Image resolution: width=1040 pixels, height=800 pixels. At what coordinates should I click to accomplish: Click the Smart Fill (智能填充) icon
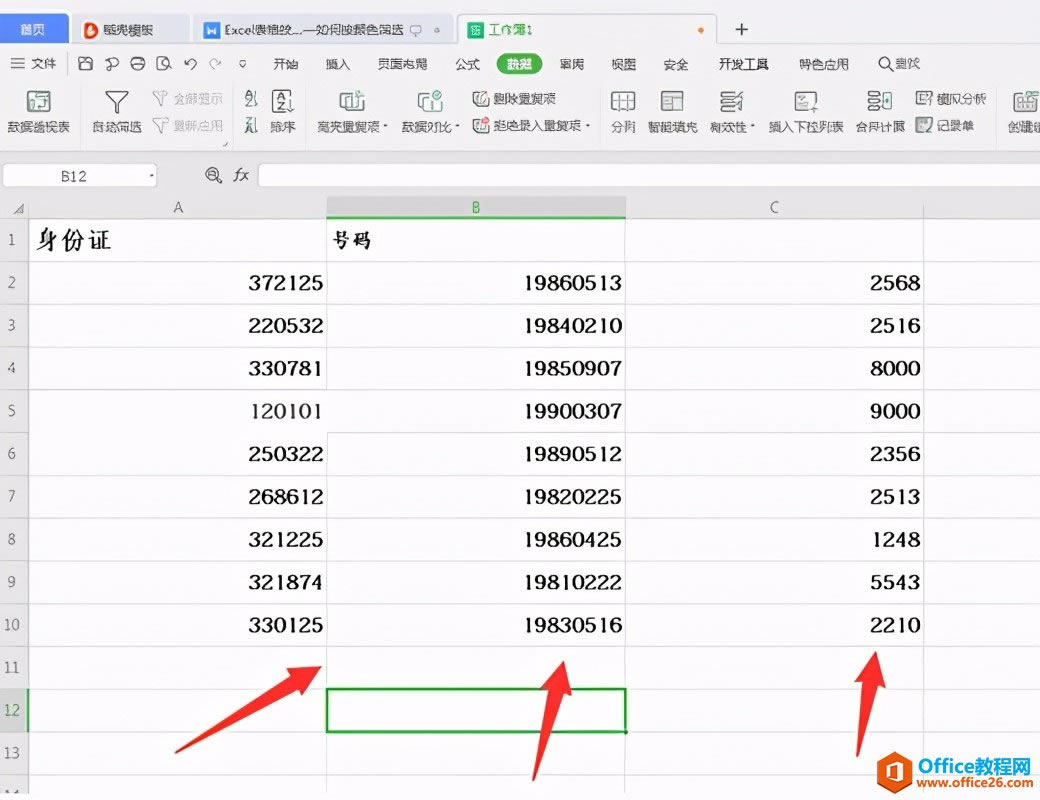pos(672,101)
